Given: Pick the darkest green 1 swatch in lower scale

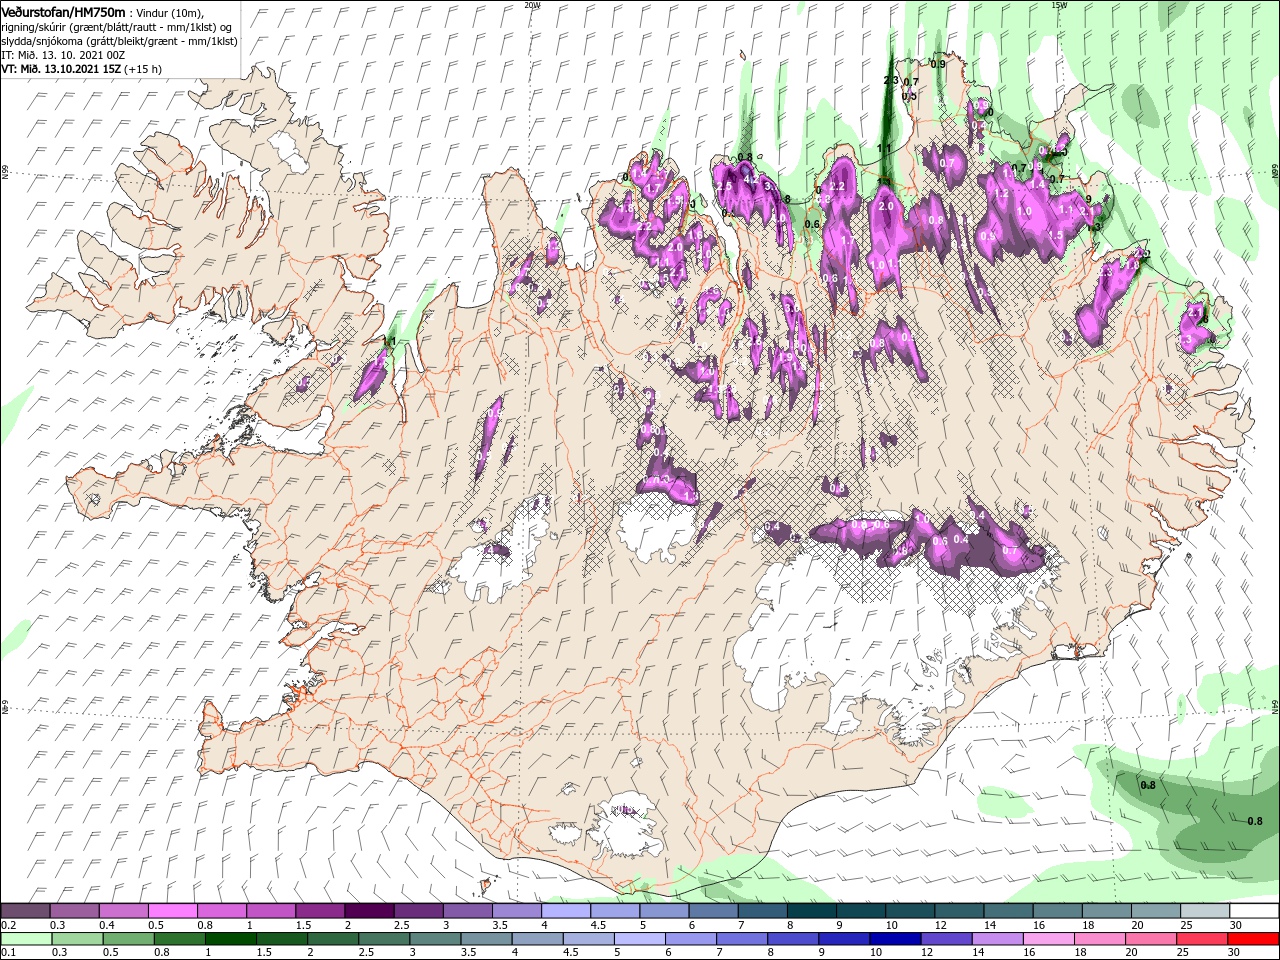Looking at the screenshot, I should coord(231,939).
